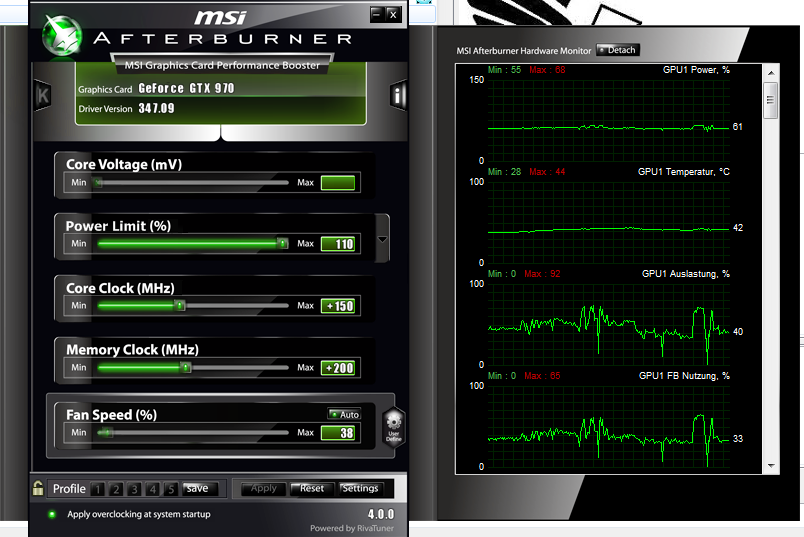
Task: Edit the Core Clock value +150
Action: 338,306
